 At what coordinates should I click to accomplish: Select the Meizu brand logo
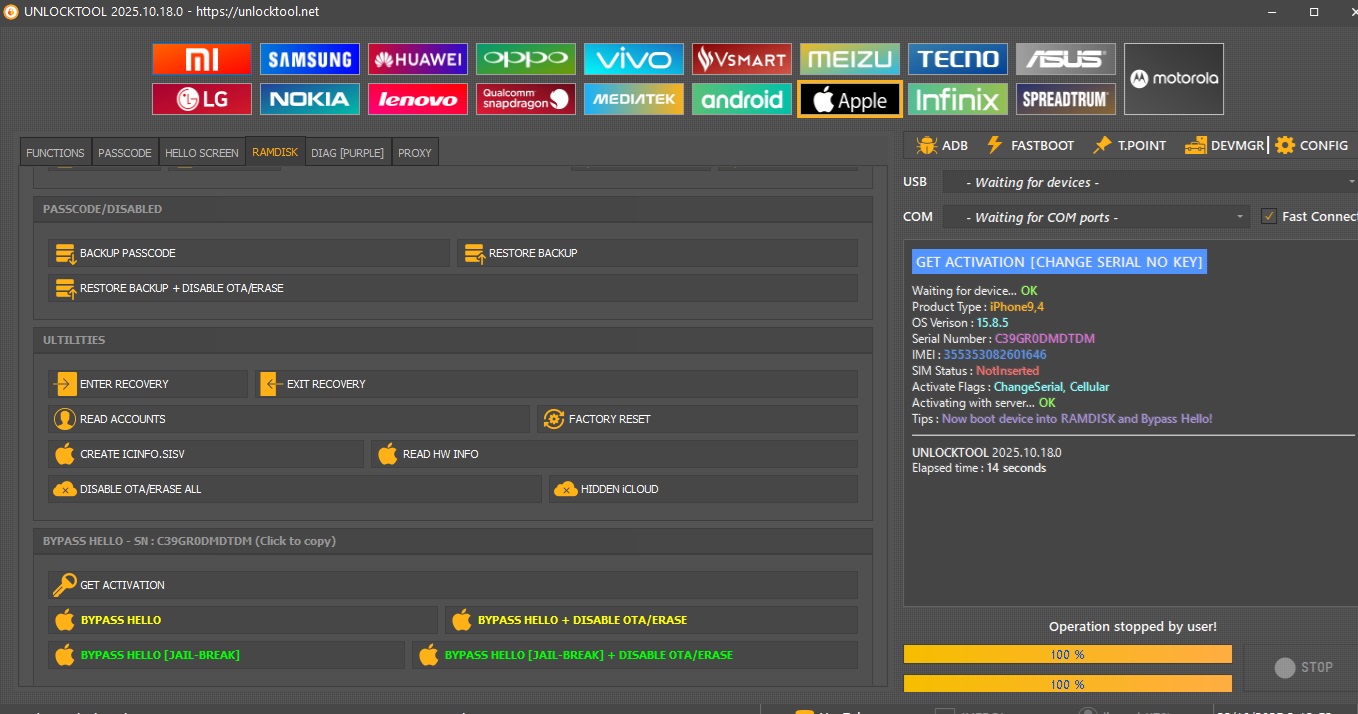(x=850, y=59)
